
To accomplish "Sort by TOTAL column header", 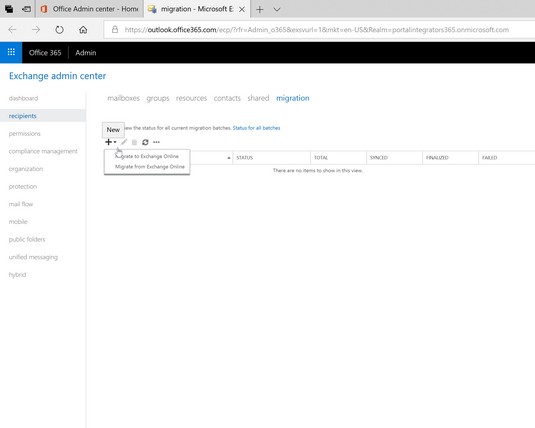I will point(338,158).
